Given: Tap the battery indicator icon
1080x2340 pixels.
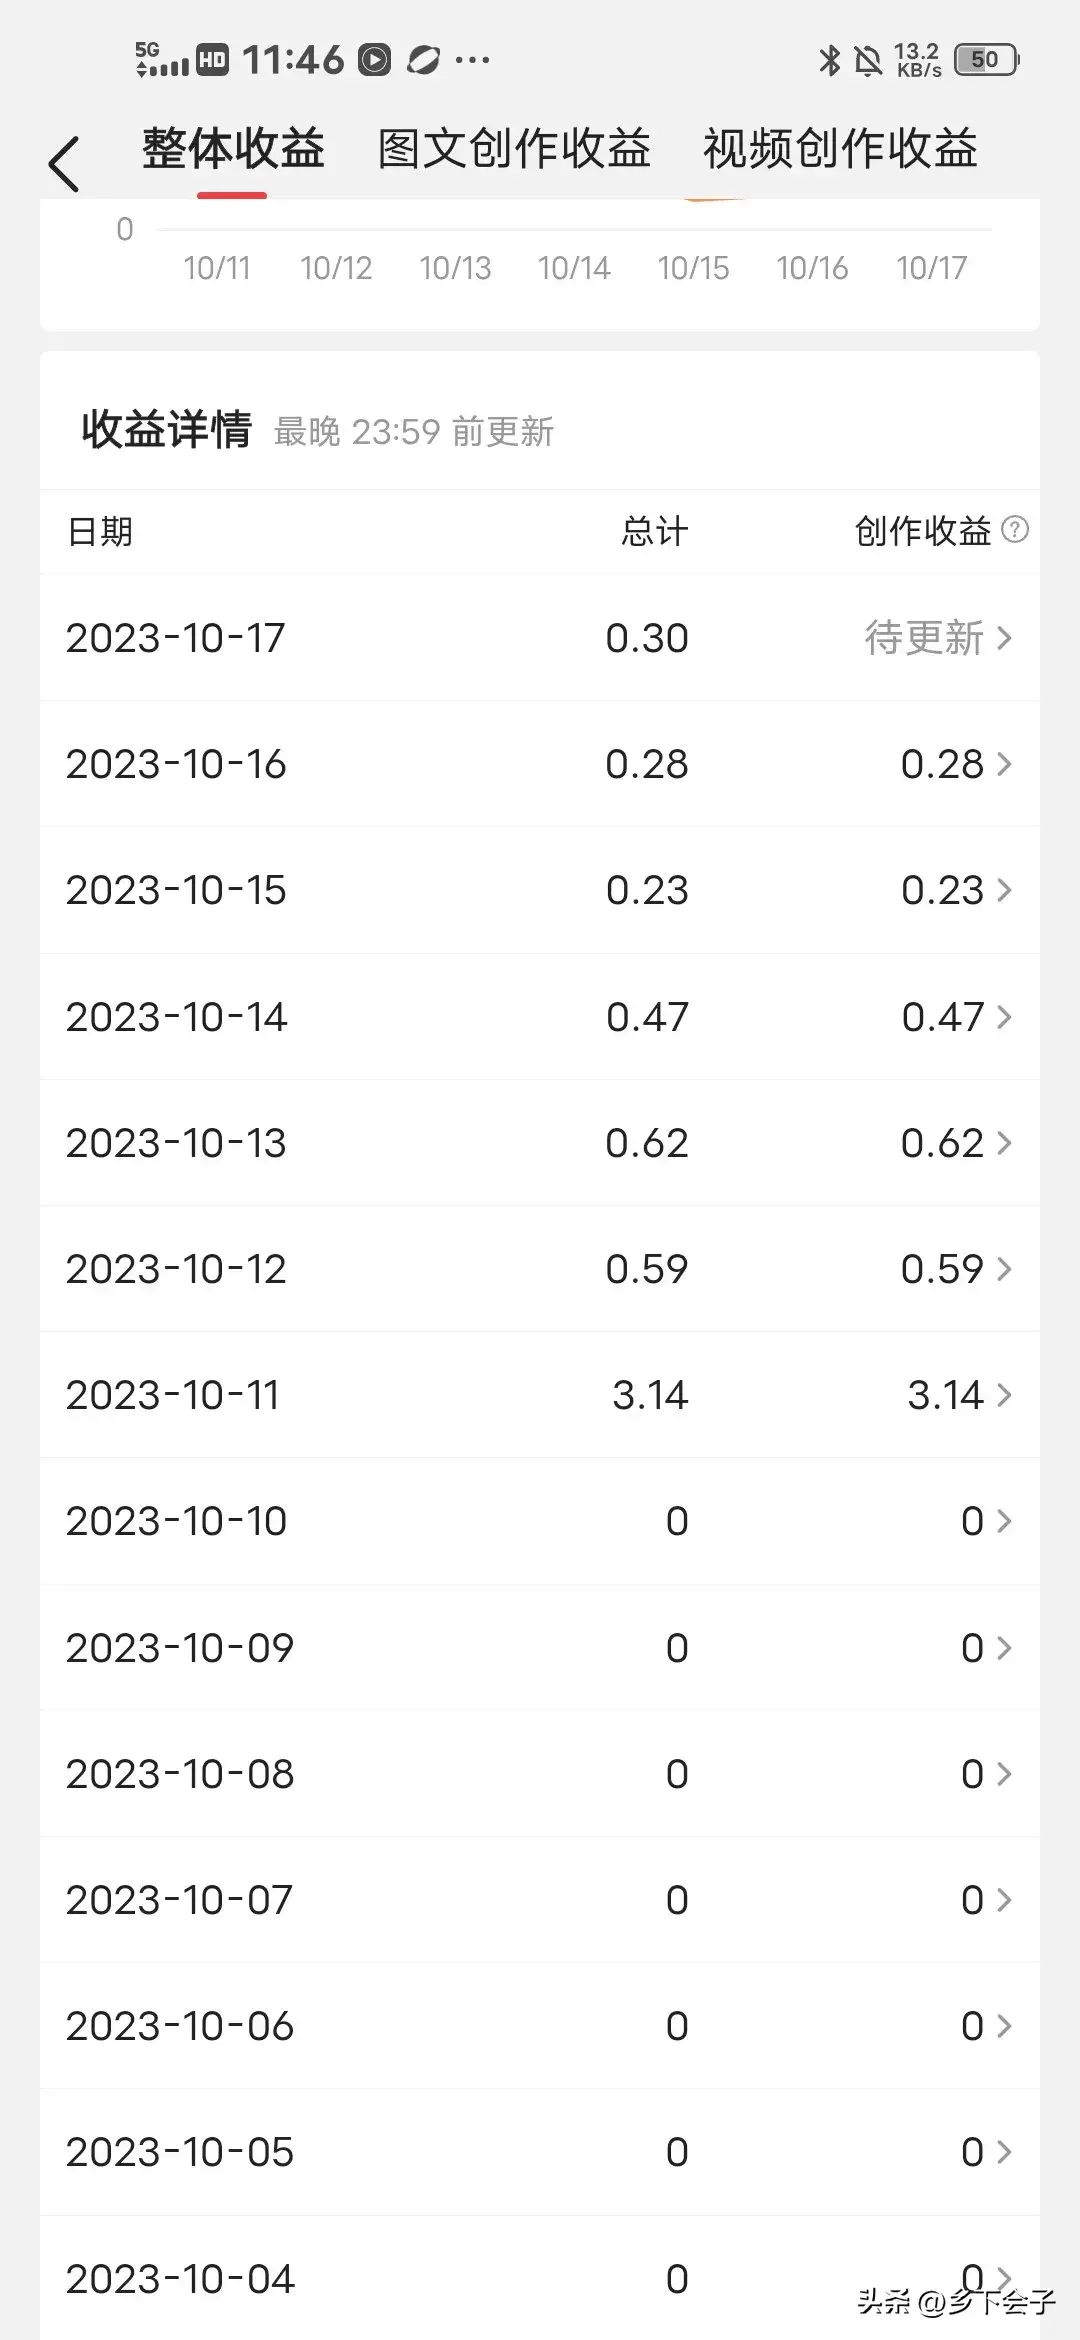Looking at the screenshot, I should (x=987, y=60).
